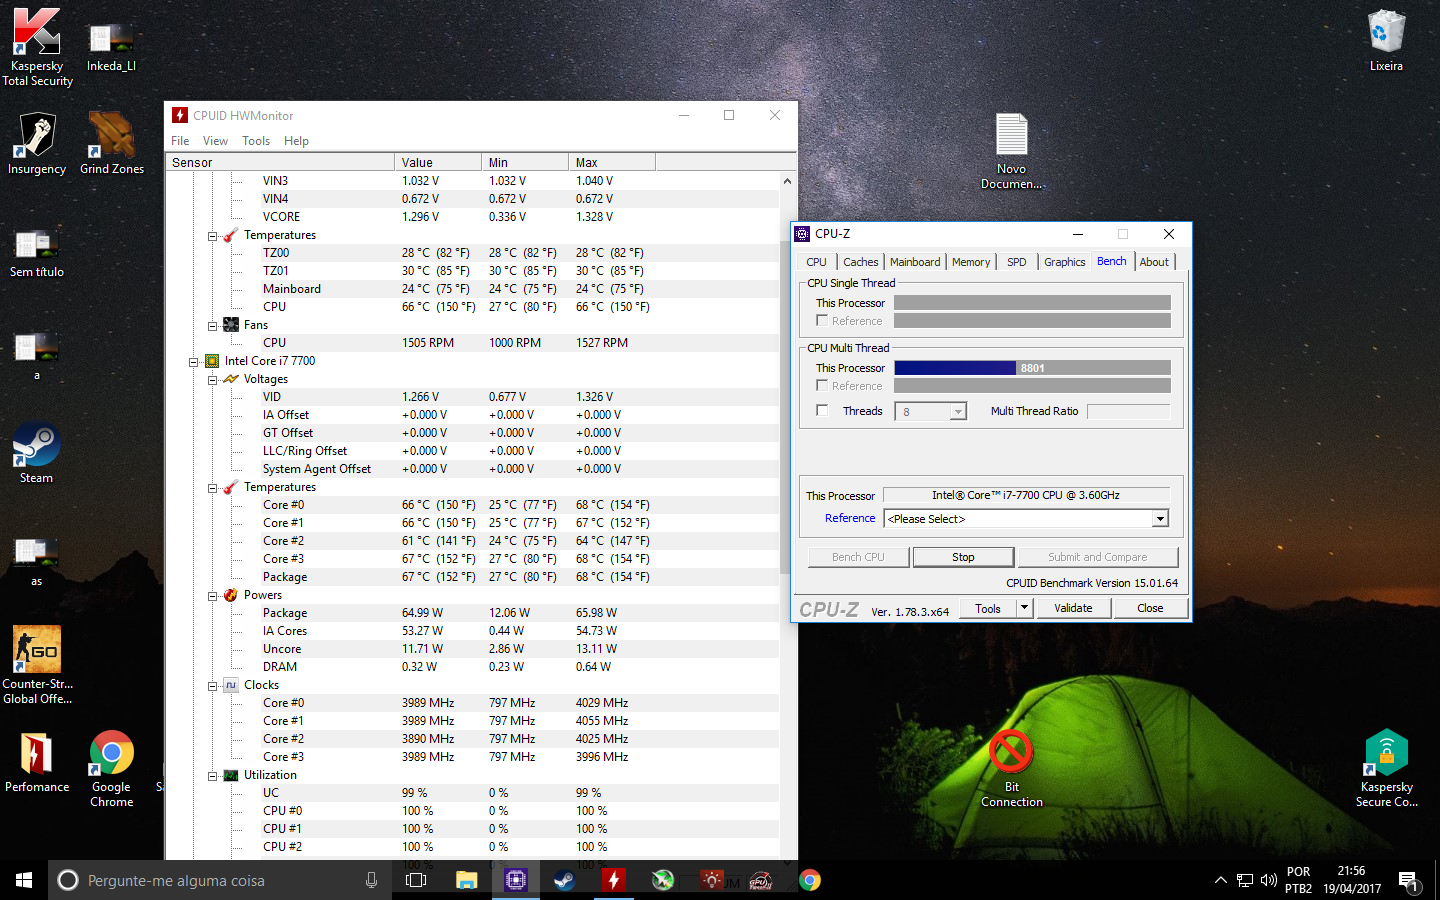Click the Sensor column header
The width and height of the screenshot is (1440, 900).
280,162
